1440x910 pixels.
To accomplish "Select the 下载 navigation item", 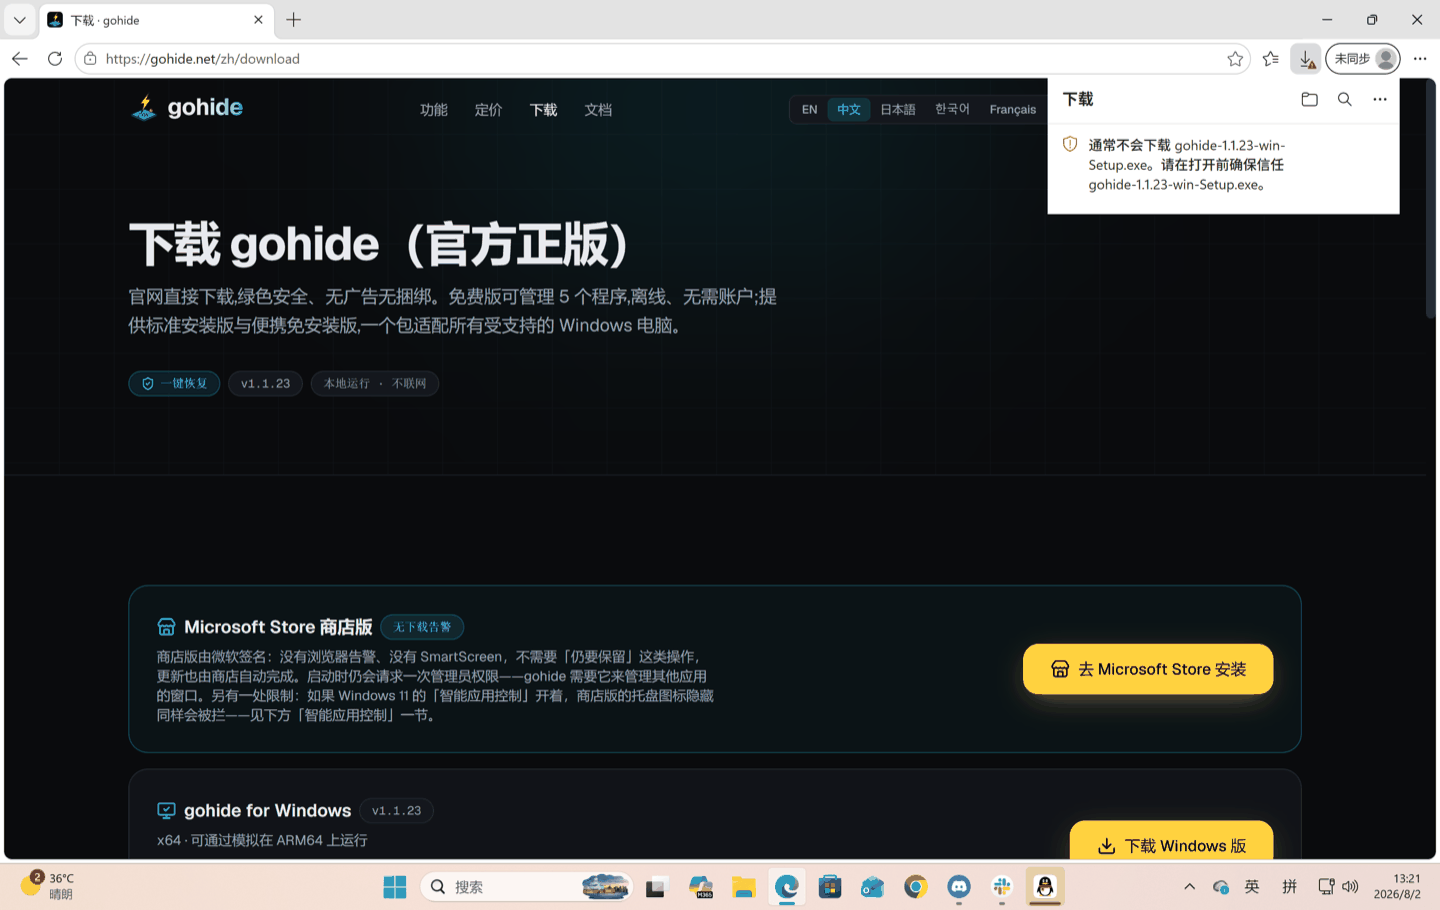I will [544, 110].
